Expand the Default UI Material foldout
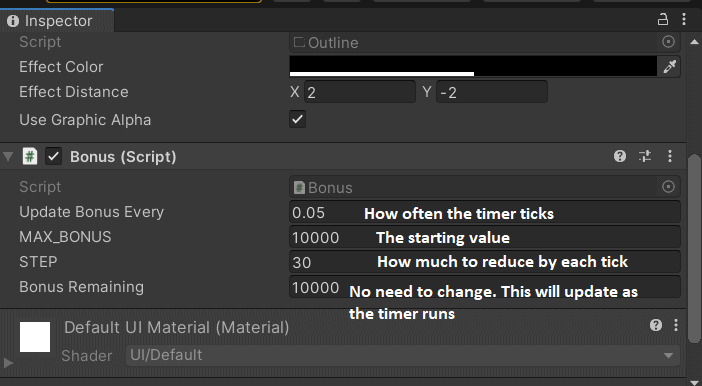Screen dimensions: 702x386 tap(8, 362)
